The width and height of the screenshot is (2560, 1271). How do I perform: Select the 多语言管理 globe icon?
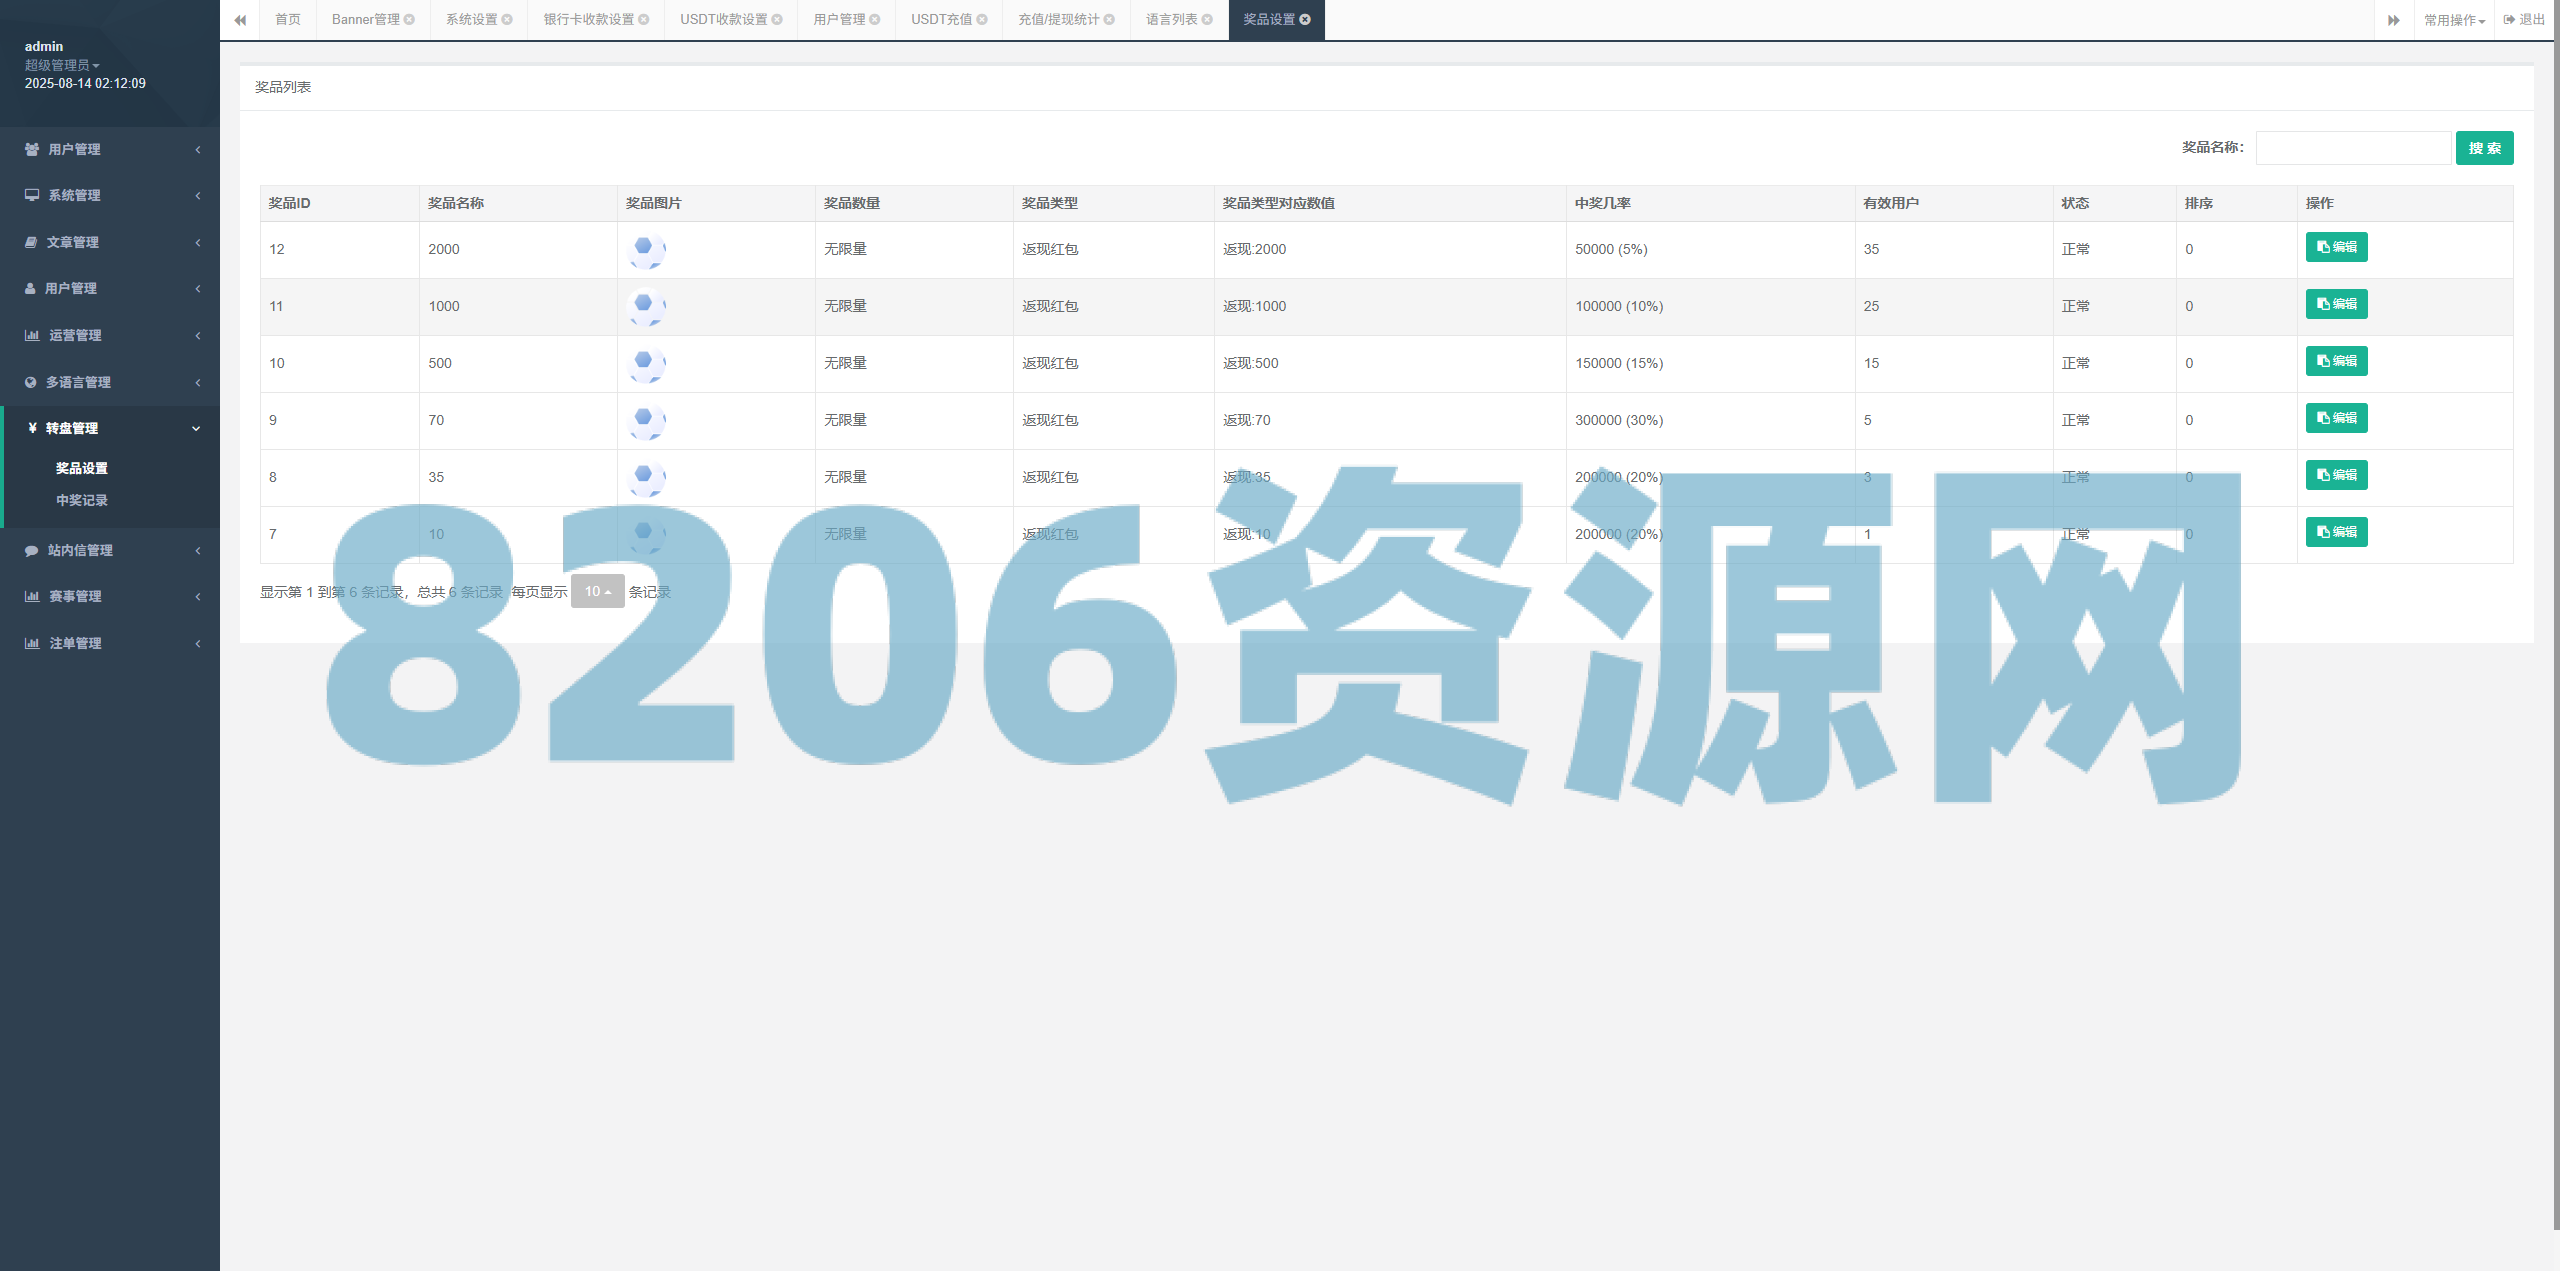click(x=31, y=381)
